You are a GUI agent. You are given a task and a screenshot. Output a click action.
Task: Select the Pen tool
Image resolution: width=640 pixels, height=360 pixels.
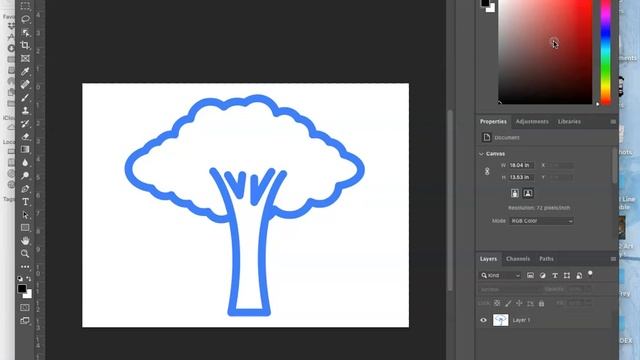click(25, 189)
